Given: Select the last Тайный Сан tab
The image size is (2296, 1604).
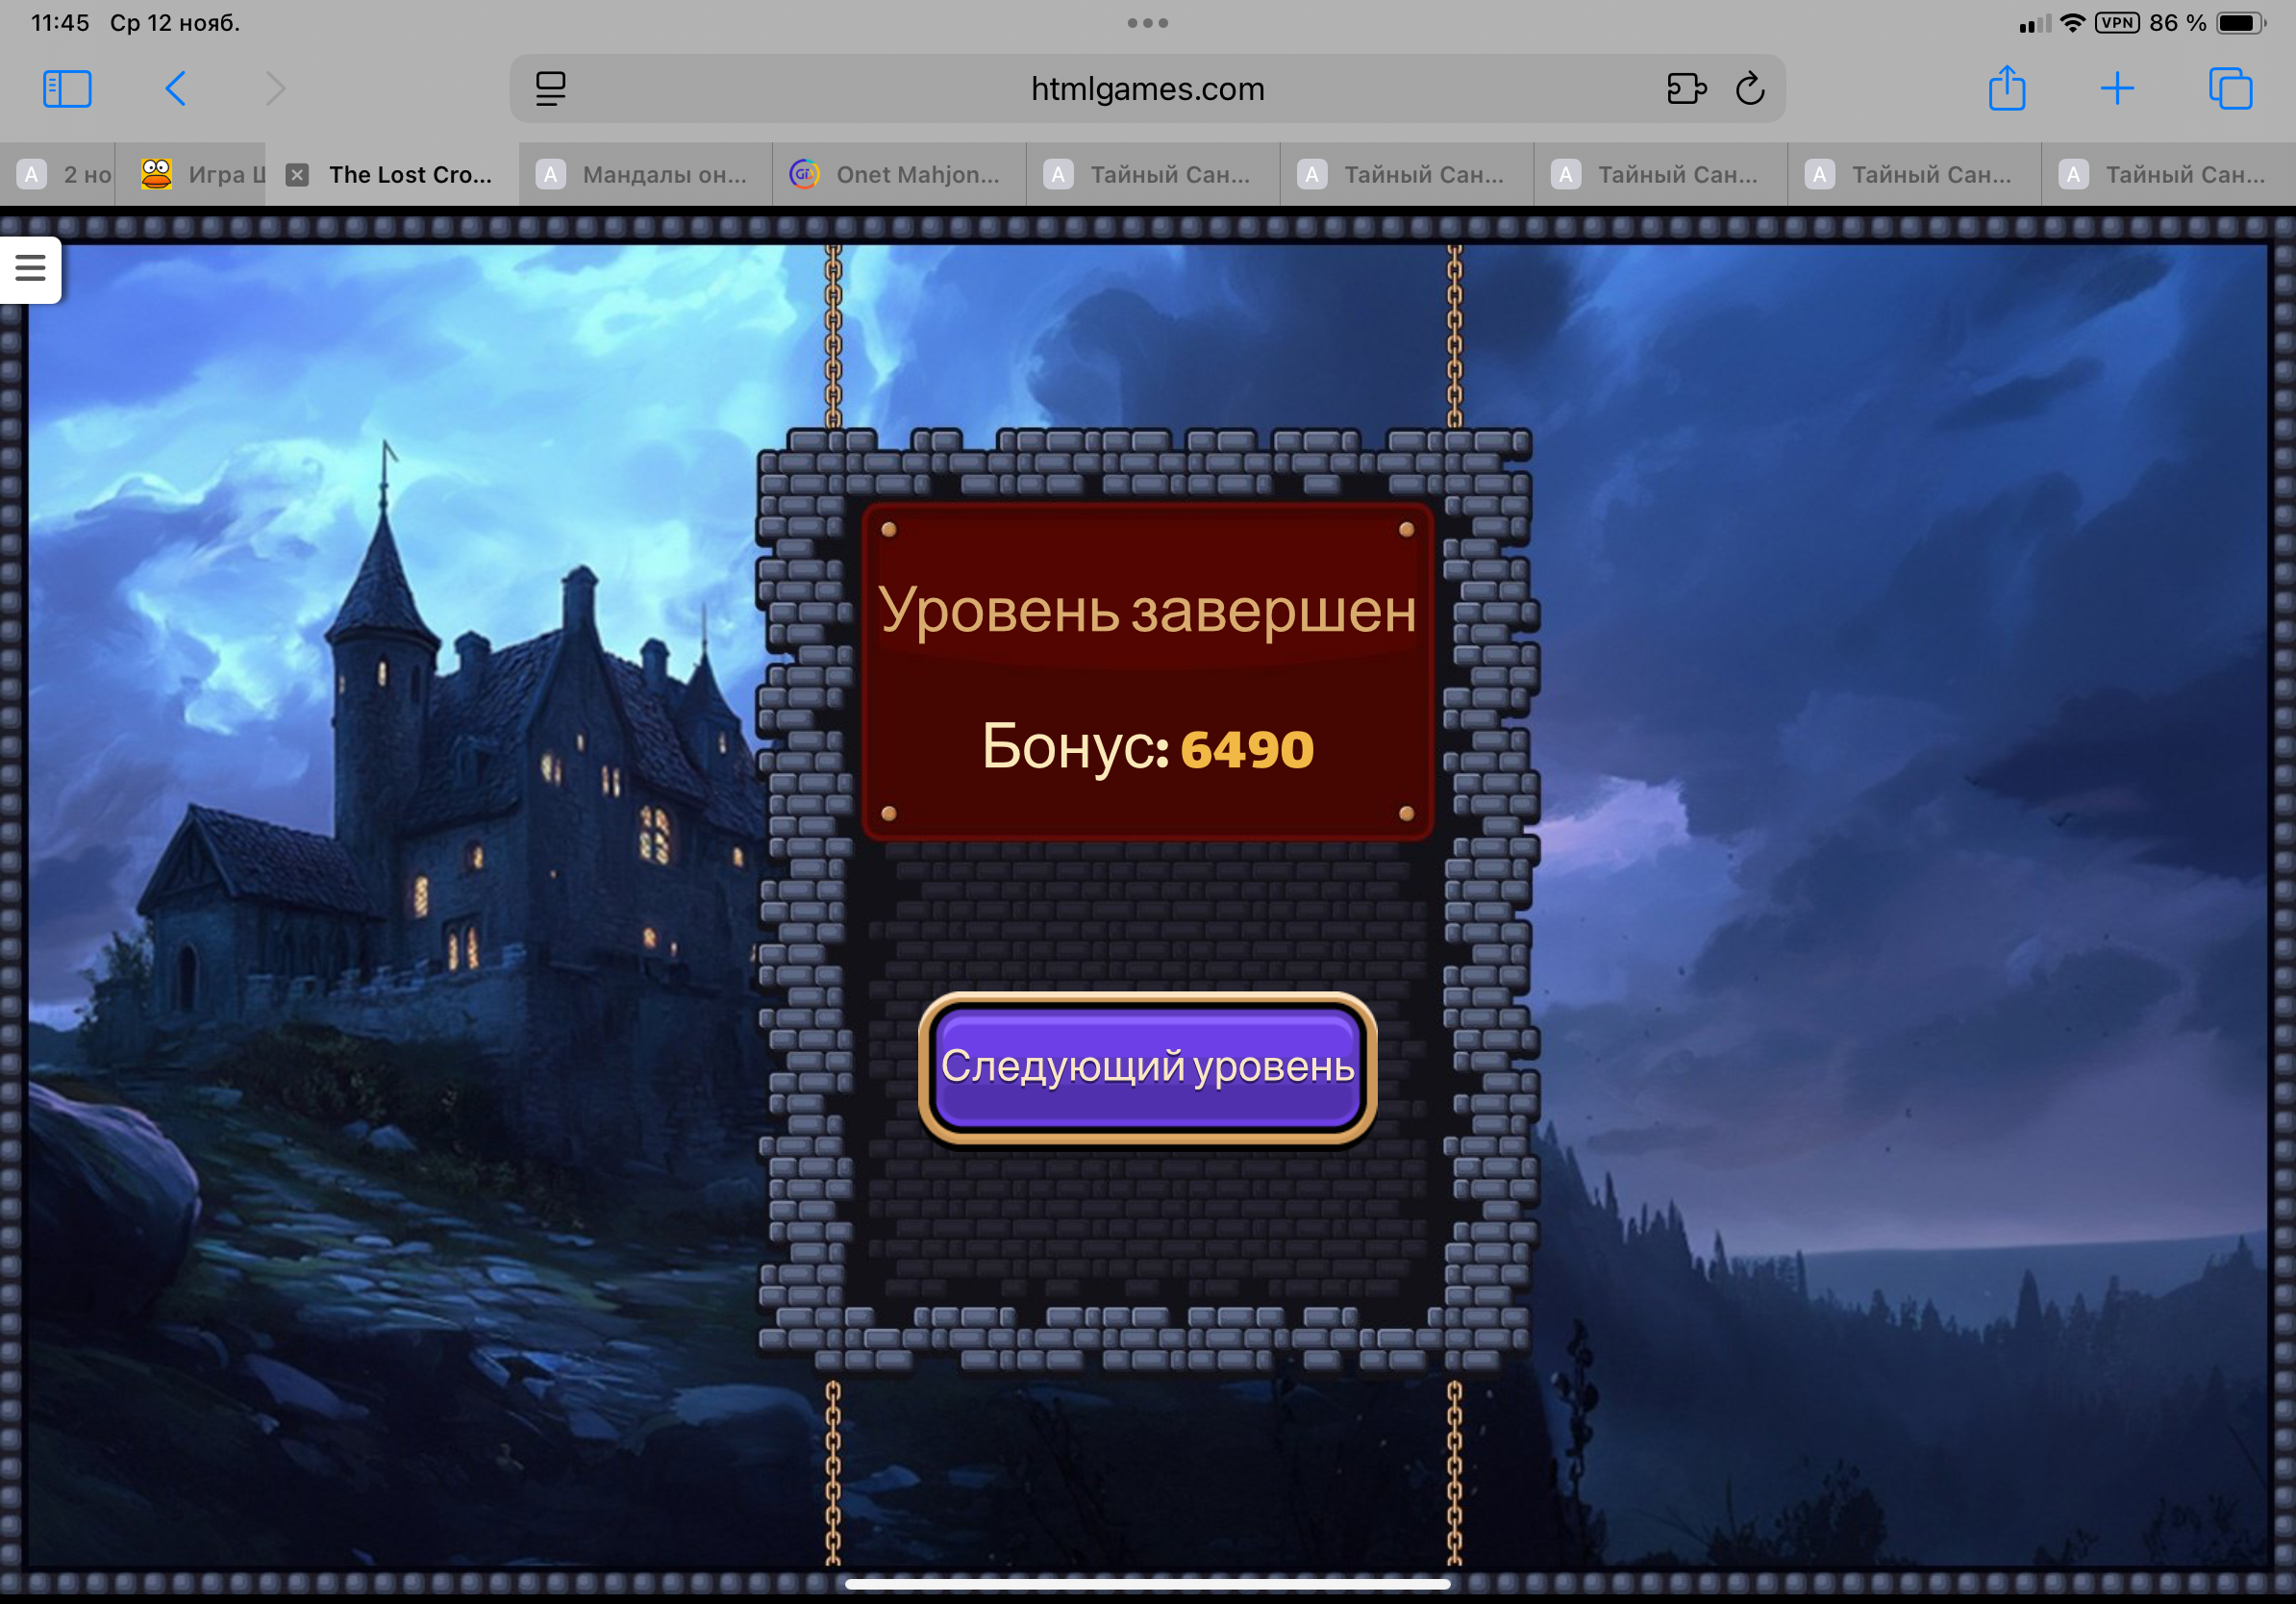Looking at the screenshot, I should (x=2167, y=175).
